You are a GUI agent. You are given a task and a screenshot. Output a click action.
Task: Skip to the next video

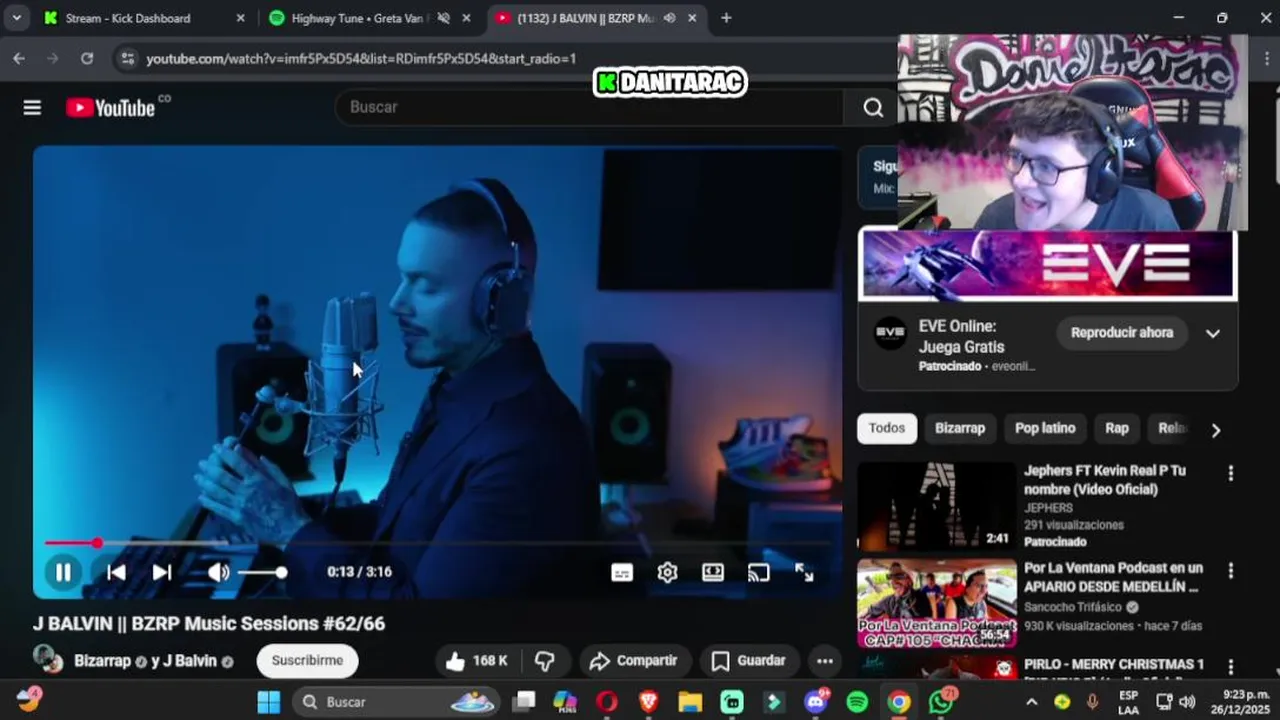point(161,572)
